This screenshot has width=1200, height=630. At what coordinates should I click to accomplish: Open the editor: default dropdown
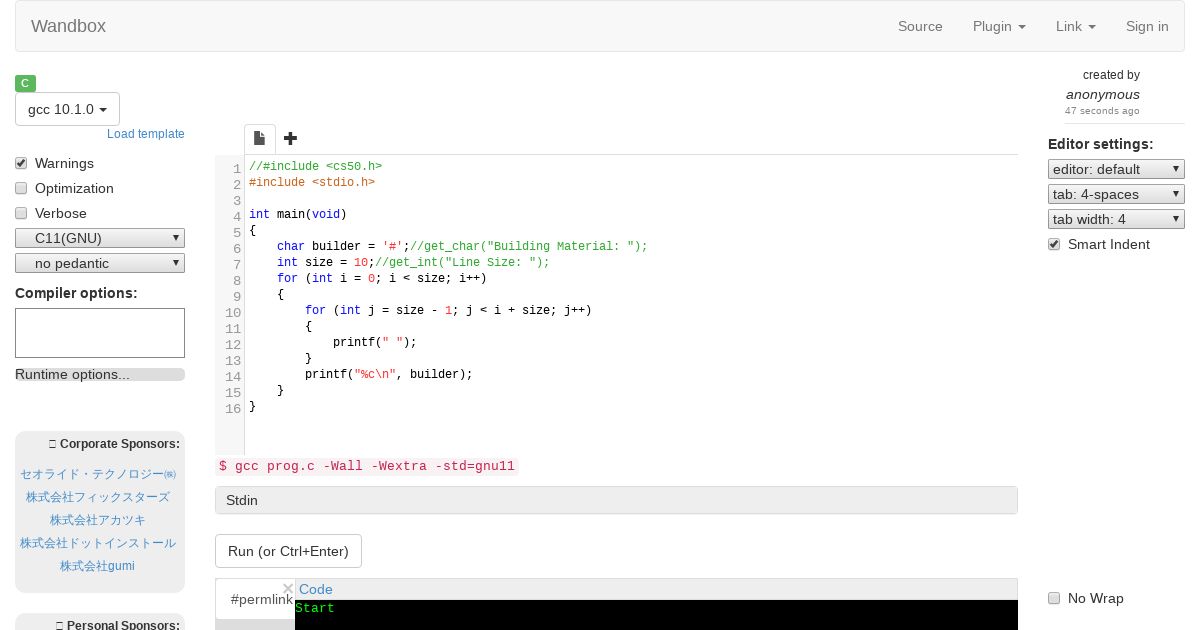point(1116,169)
